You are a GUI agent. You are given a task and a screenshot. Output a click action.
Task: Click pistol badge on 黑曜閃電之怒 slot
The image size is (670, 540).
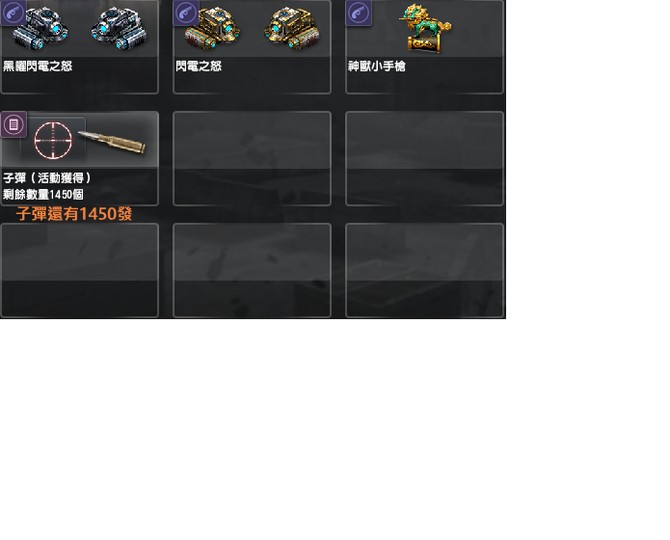point(13,12)
